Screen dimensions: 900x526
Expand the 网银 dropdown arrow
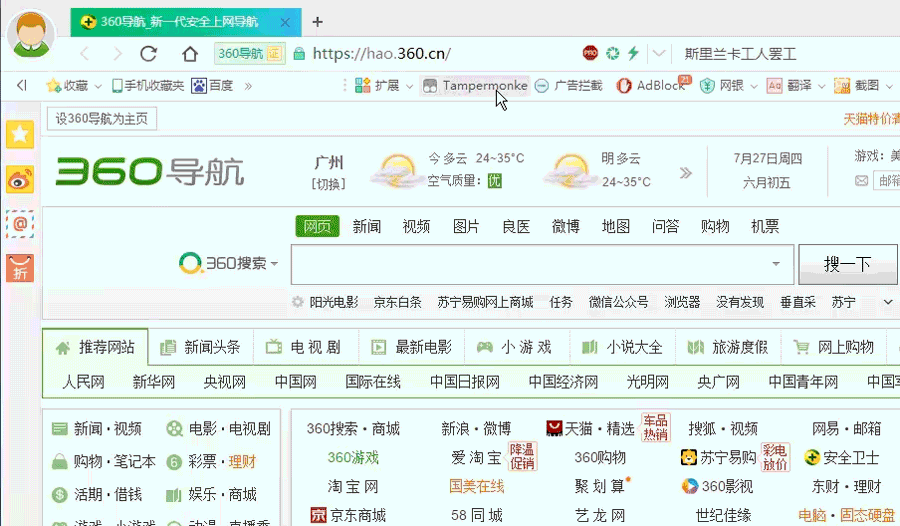coord(754,86)
